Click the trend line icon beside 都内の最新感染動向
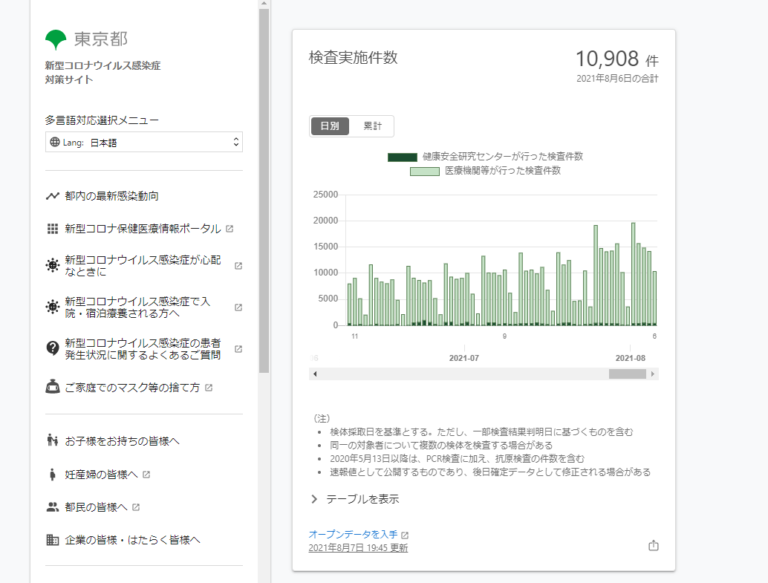 tap(52, 196)
